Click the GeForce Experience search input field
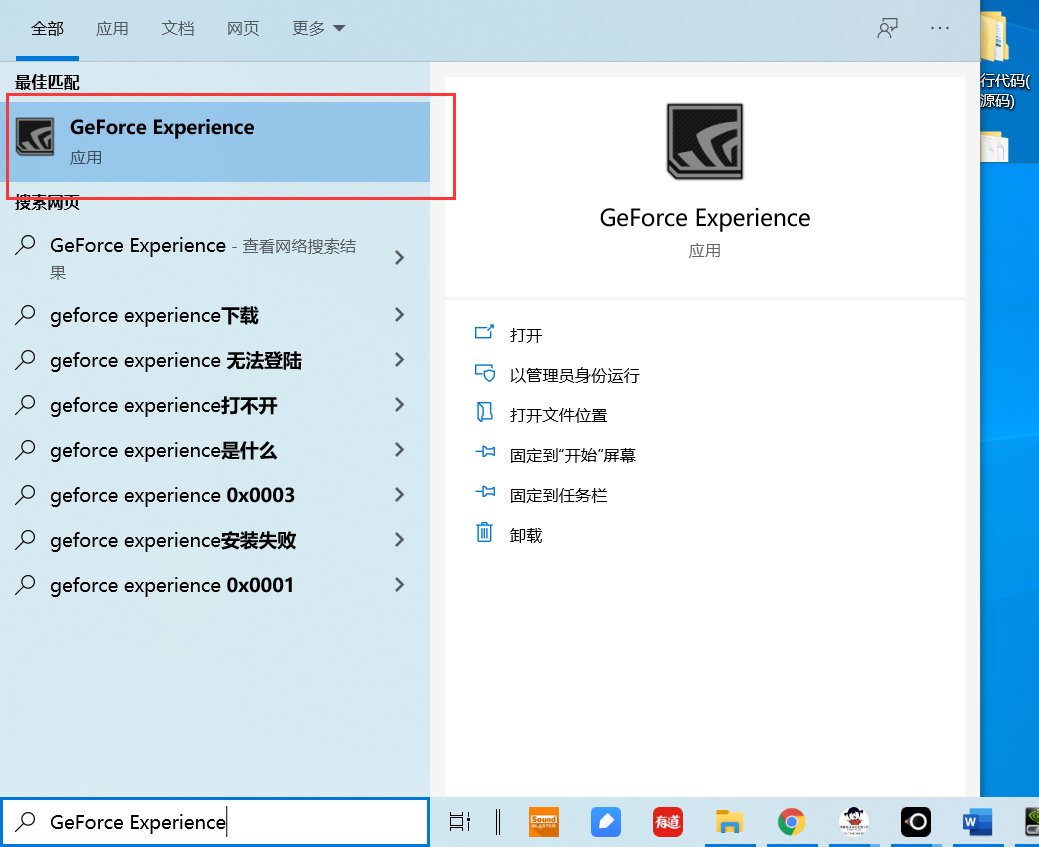 (215, 822)
